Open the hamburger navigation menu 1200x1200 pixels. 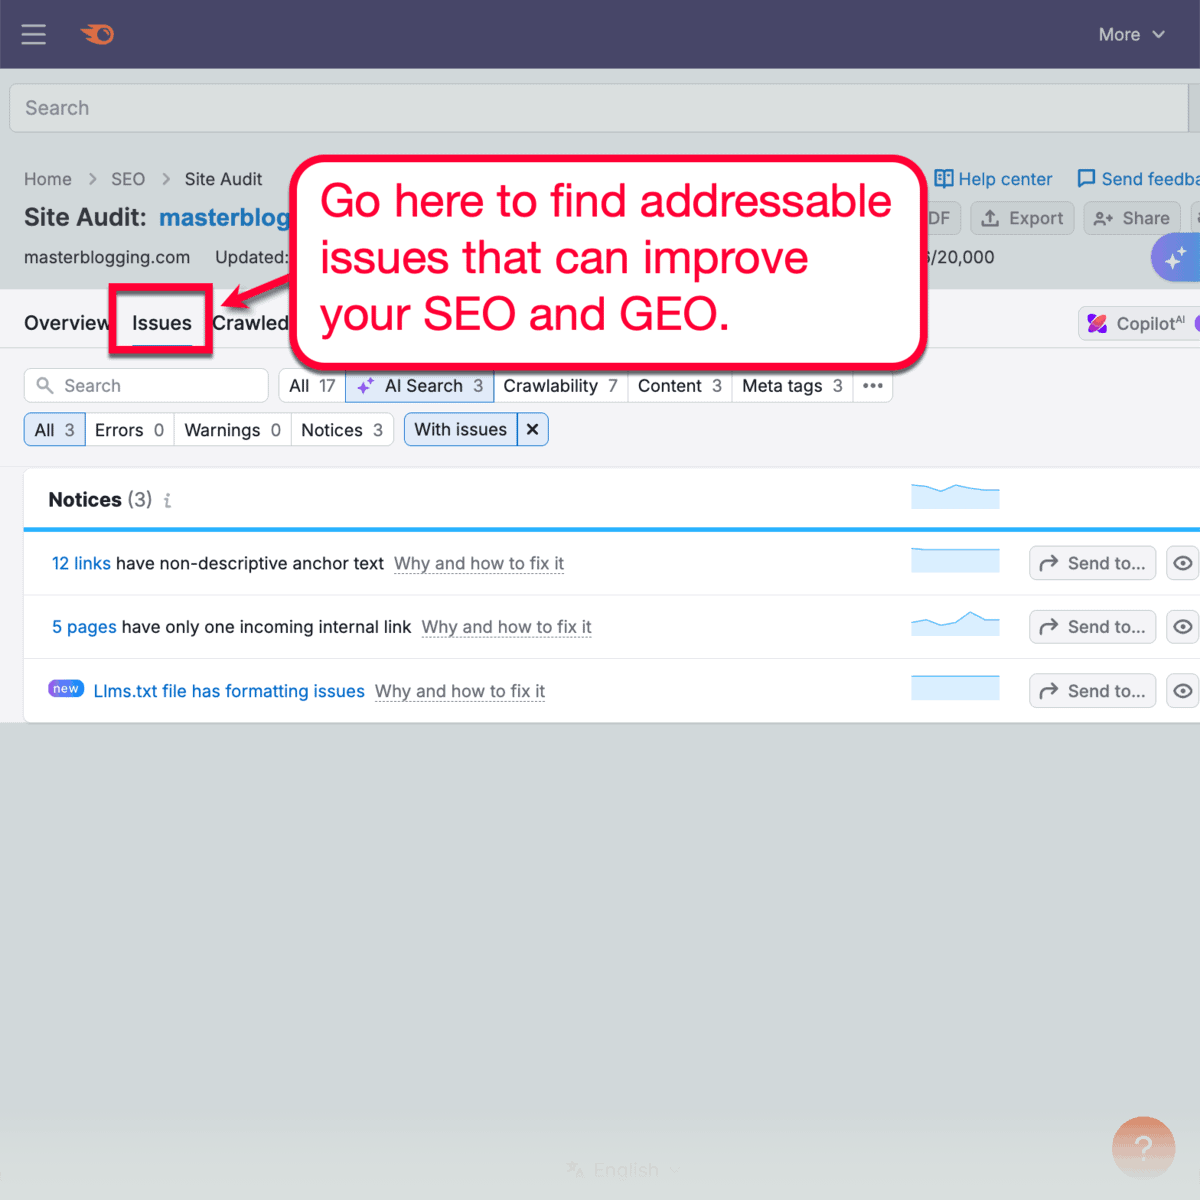[33, 34]
